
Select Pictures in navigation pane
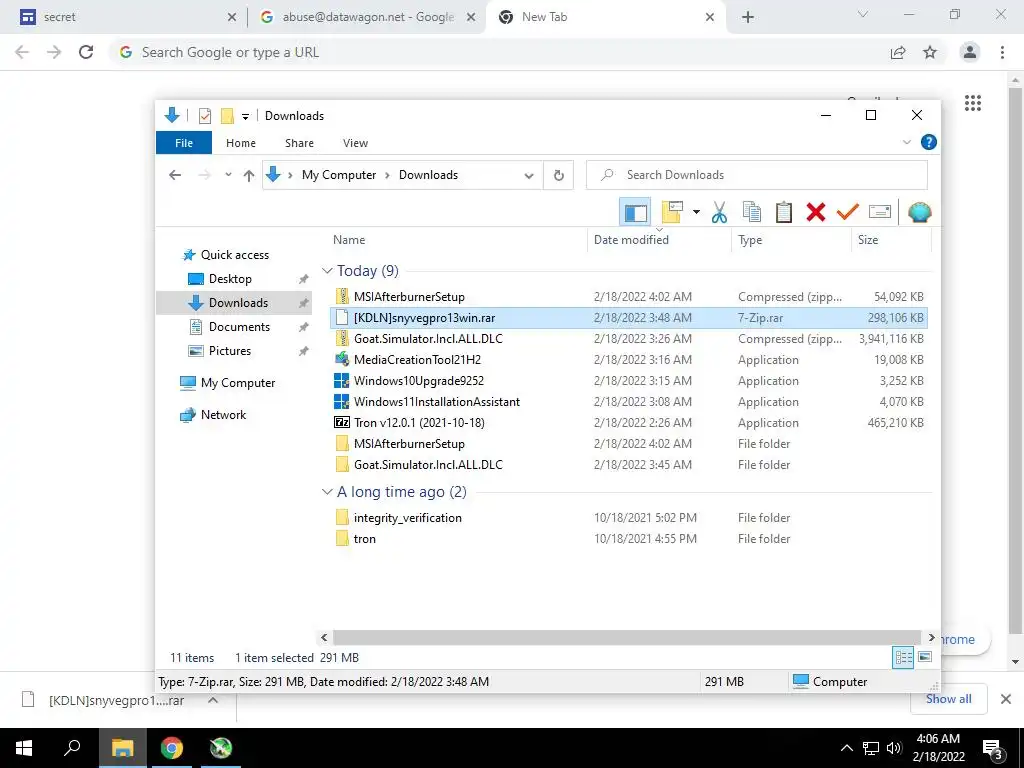(x=229, y=351)
